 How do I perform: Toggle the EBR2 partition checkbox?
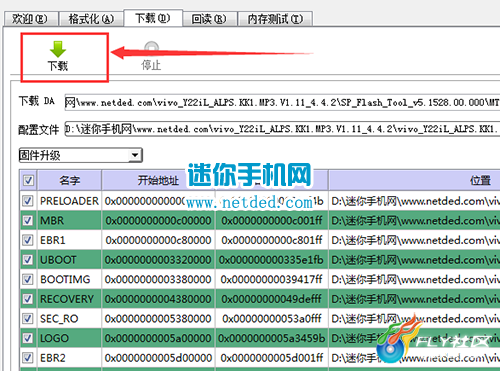coord(28,358)
